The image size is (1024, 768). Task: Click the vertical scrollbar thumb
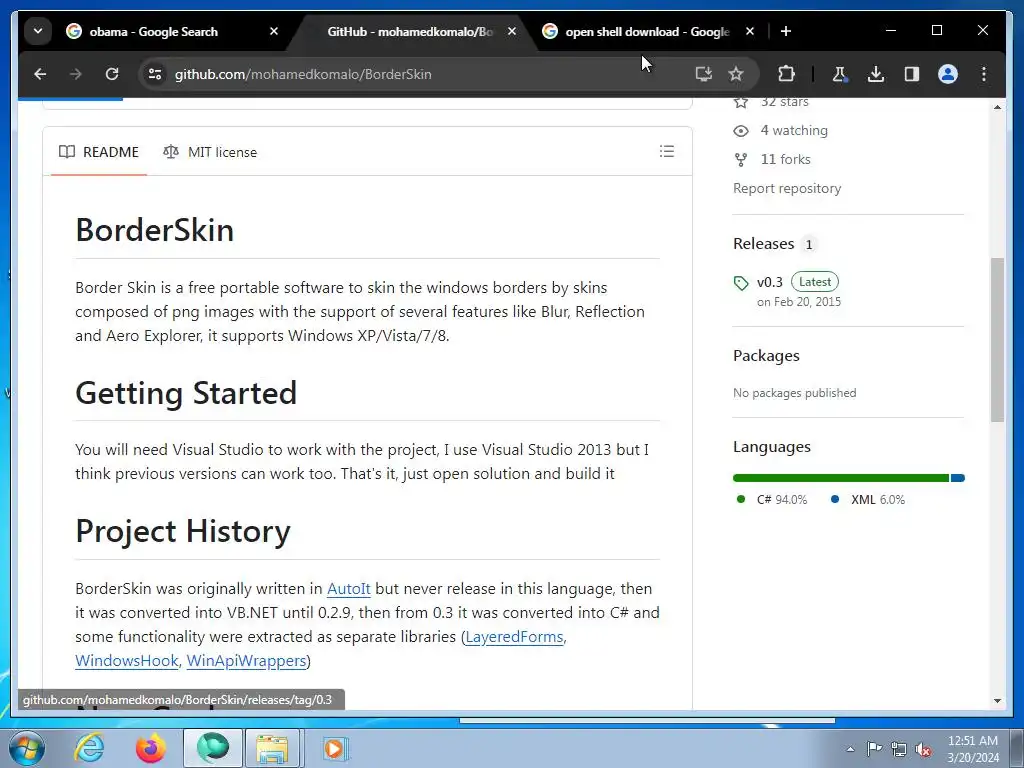pyautogui.click(x=997, y=340)
